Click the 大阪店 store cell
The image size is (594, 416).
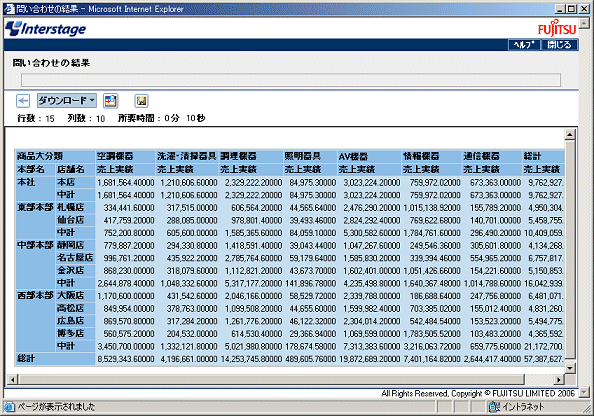click(x=75, y=296)
